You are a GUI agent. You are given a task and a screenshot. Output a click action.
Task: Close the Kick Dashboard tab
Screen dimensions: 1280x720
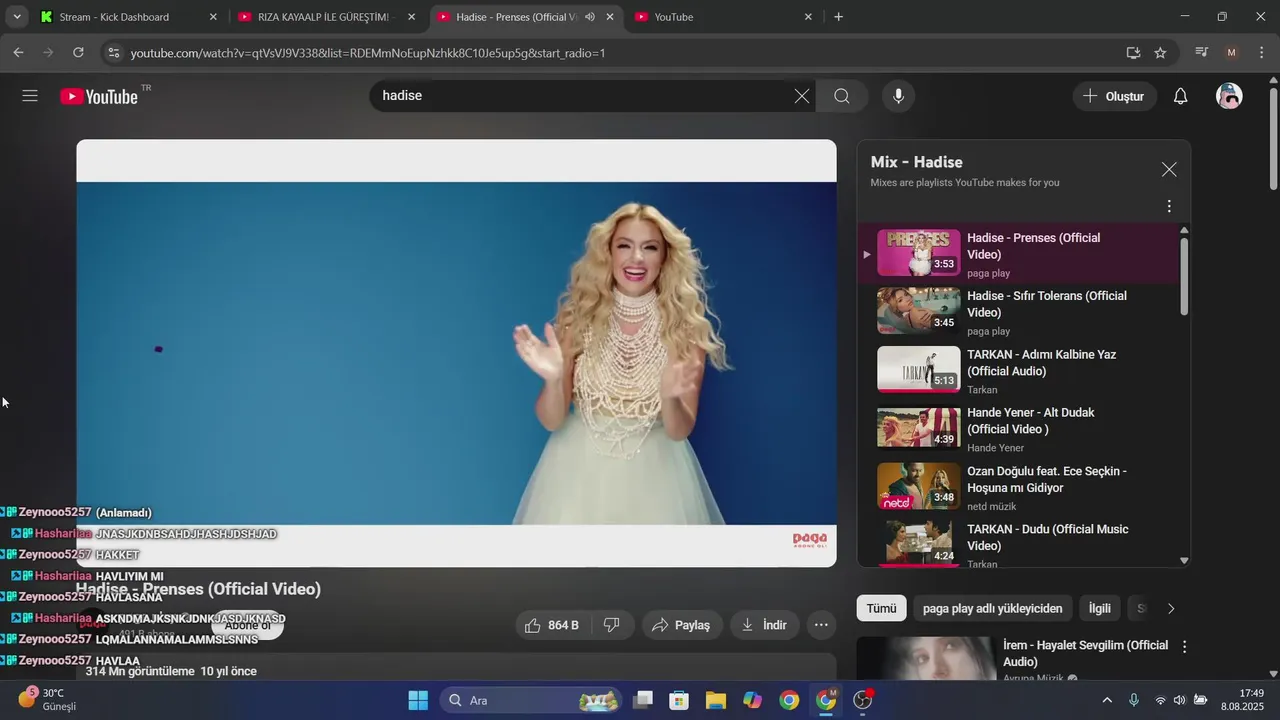pos(213,17)
